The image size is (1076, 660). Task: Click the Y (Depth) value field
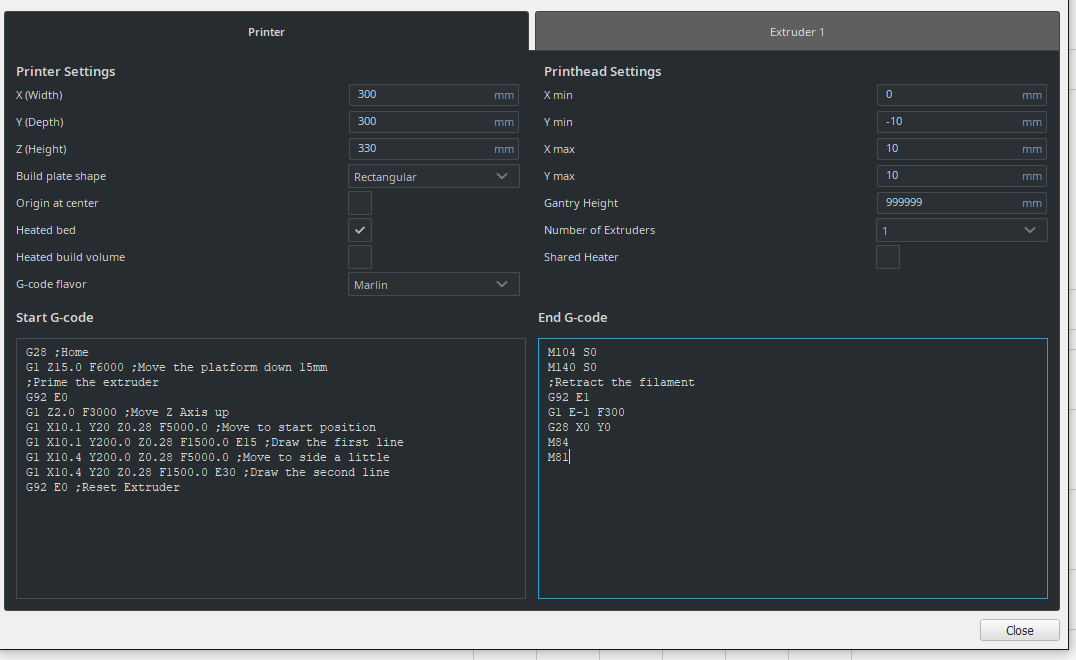coord(434,121)
